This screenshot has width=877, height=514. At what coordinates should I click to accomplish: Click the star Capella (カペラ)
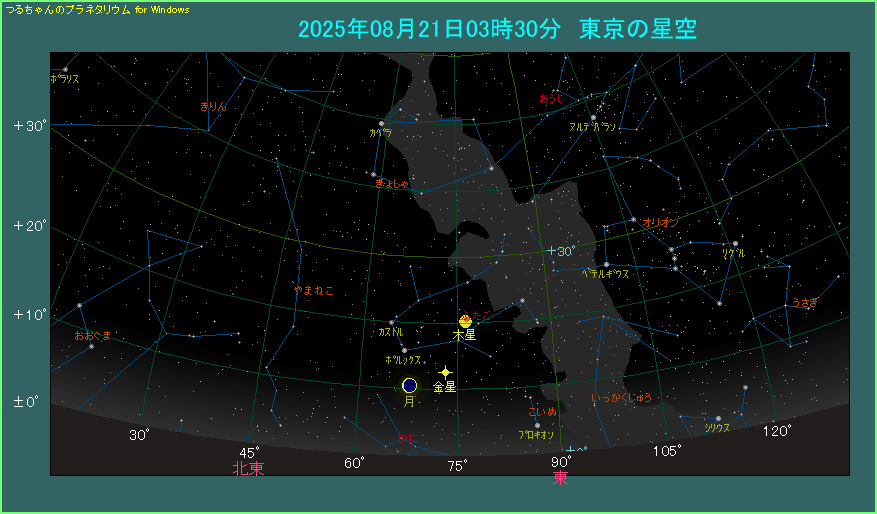click(381, 124)
